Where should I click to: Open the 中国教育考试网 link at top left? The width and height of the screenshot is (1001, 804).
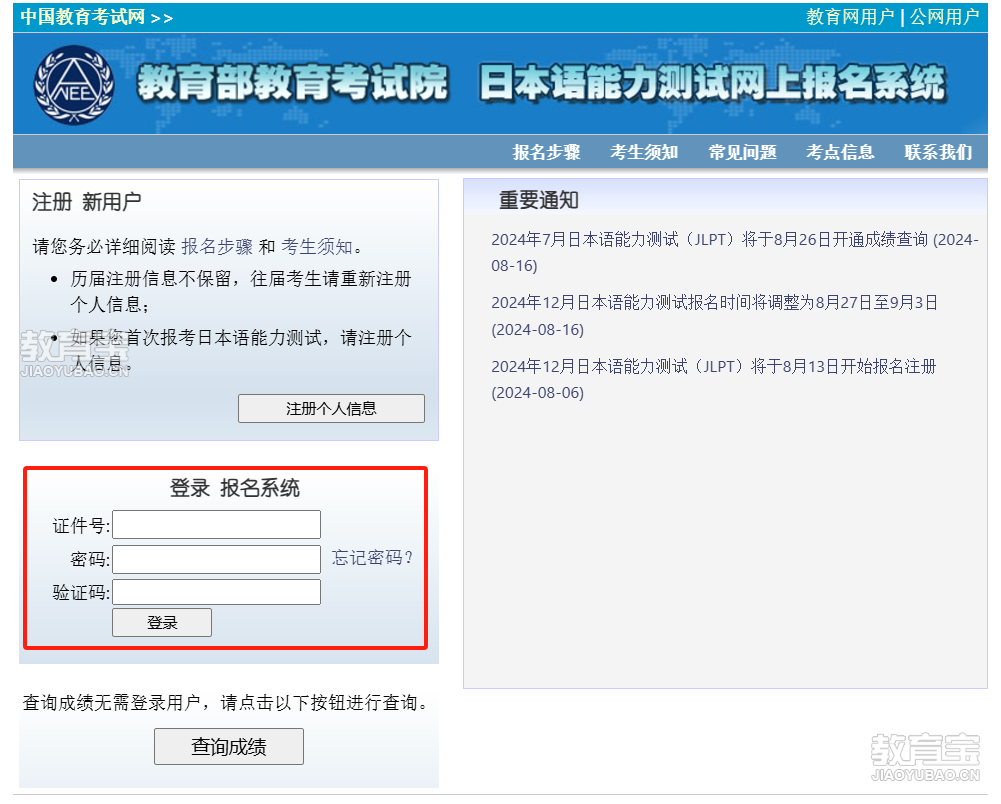[83, 17]
